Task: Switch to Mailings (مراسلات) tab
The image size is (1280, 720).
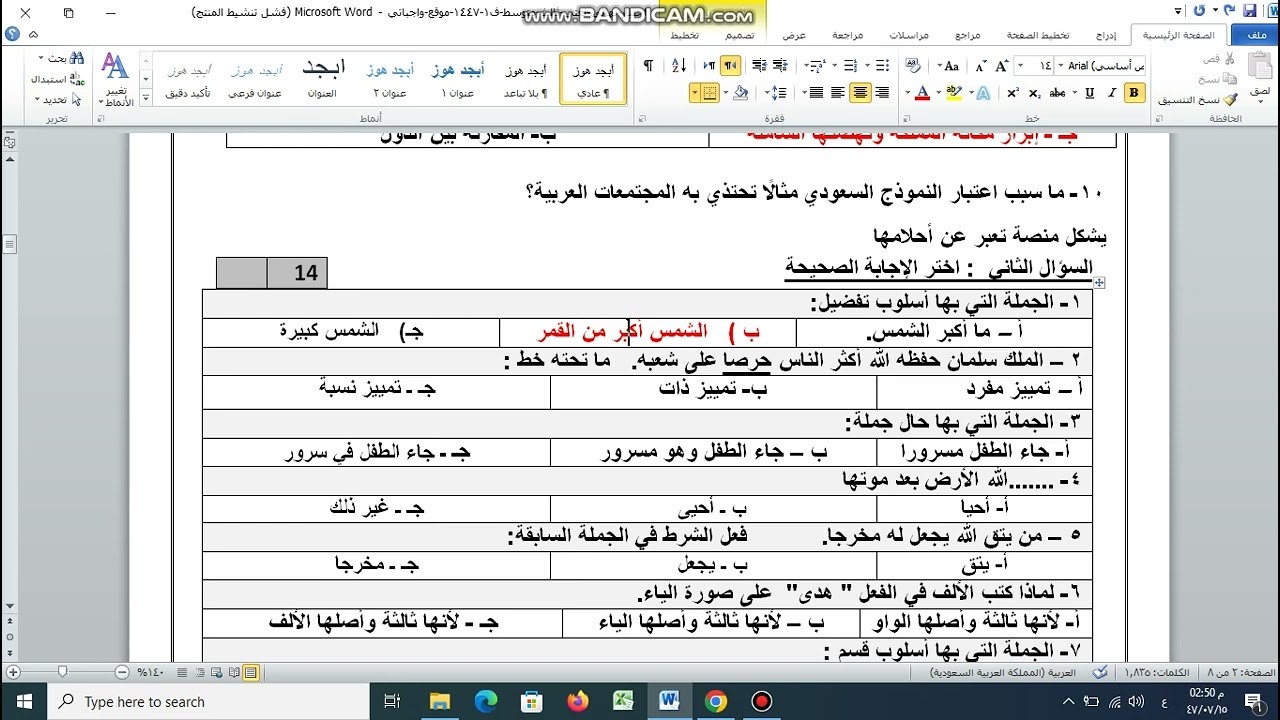Action: click(x=909, y=35)
